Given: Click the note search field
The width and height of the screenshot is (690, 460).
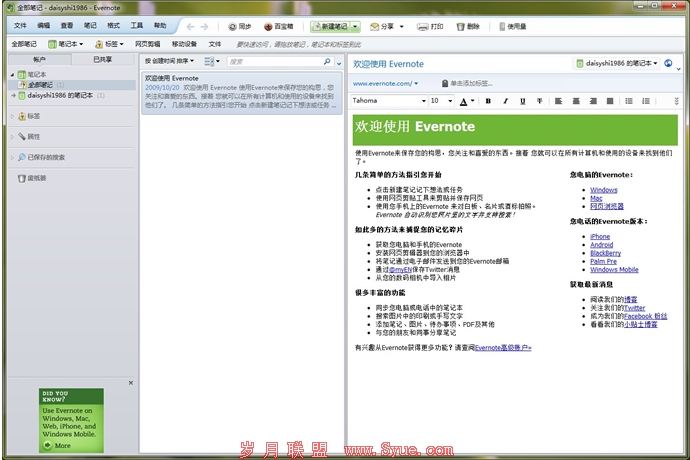Looking at the screenshot, I should click(x=275, y=62).
